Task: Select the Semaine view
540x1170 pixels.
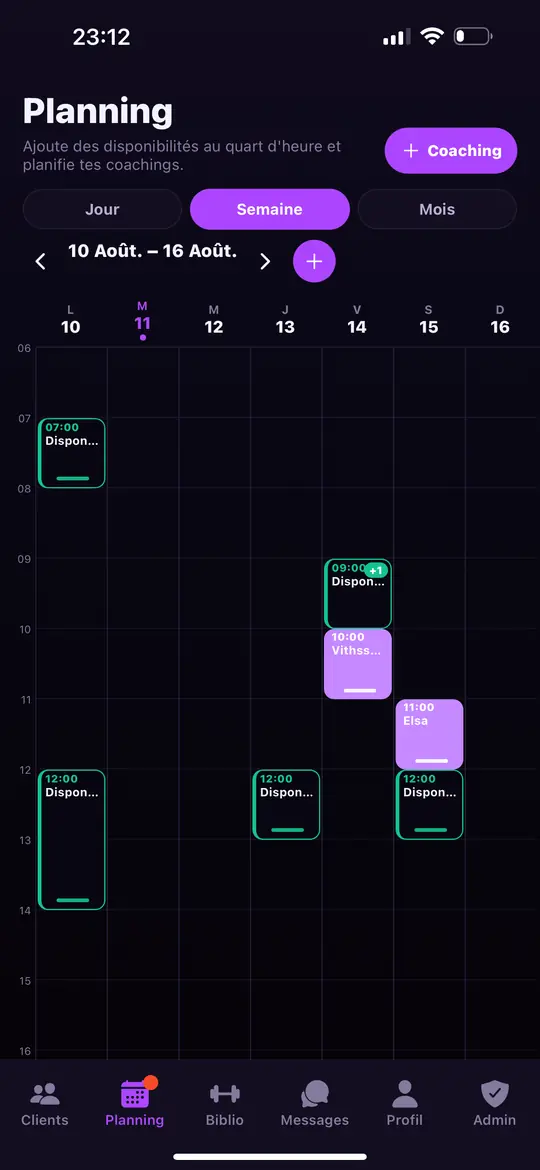Action: pyautogui.click(x=269, y=209)
